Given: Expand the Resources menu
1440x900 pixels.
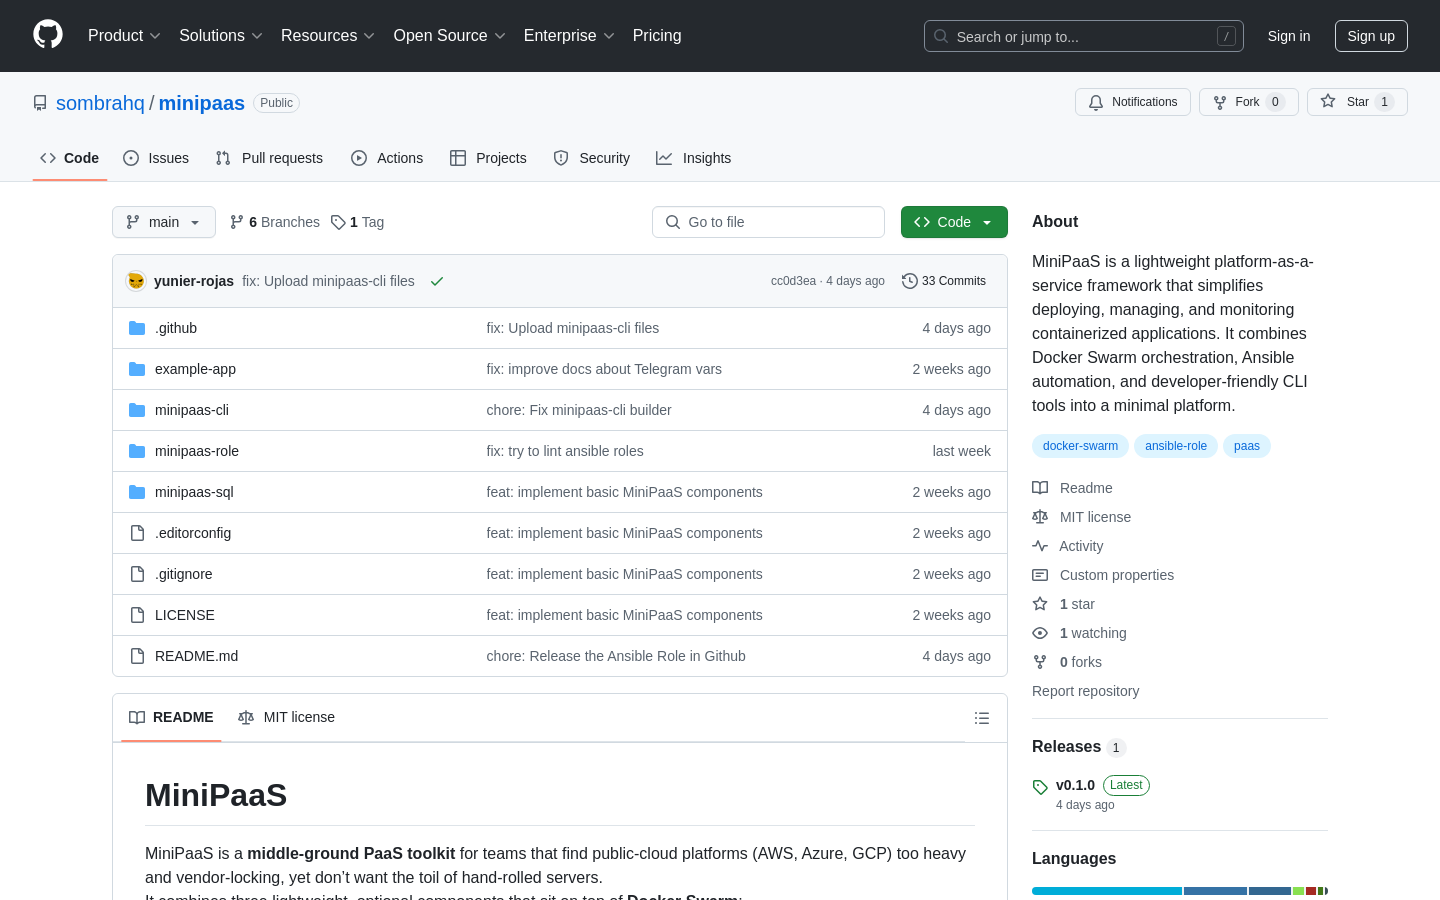Looking at the screenshot, I should click(327, 36).
